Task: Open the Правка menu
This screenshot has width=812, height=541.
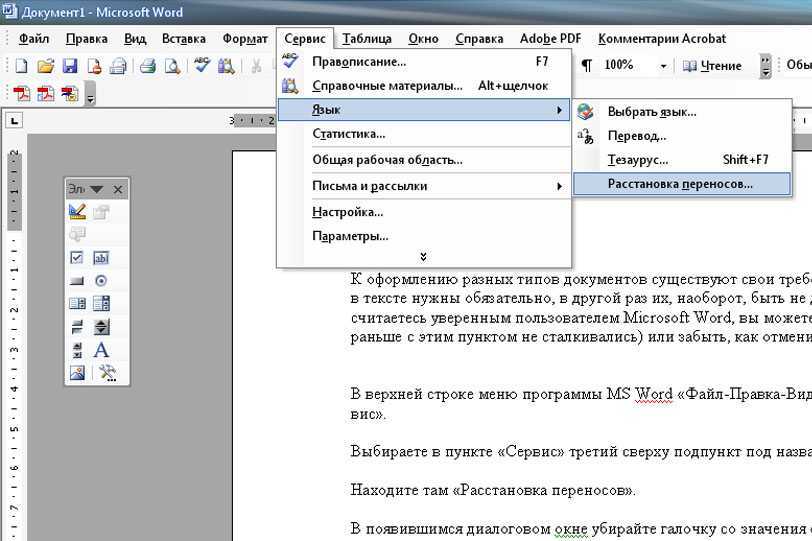Action: point(86,39)
